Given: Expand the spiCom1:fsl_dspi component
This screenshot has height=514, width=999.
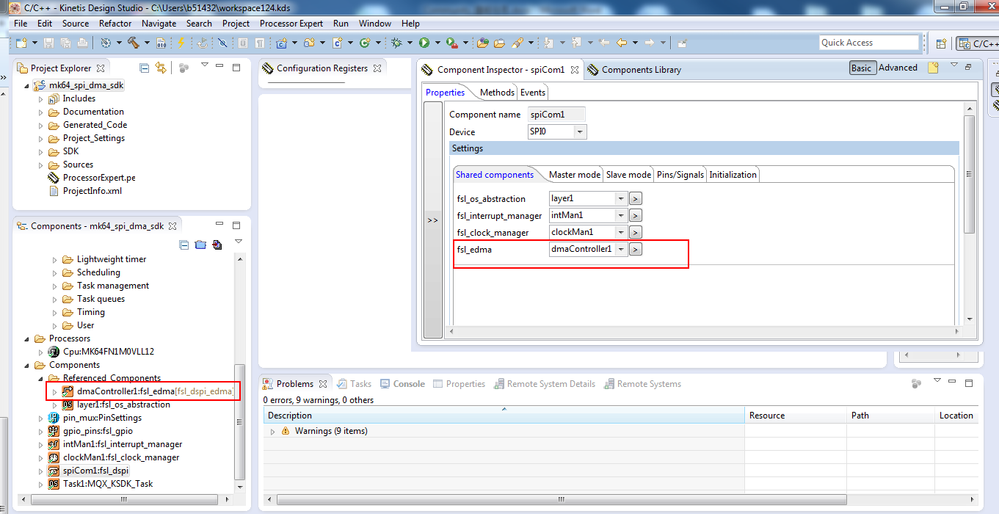Looking at the screenshot, I should [x=41, y=471].
